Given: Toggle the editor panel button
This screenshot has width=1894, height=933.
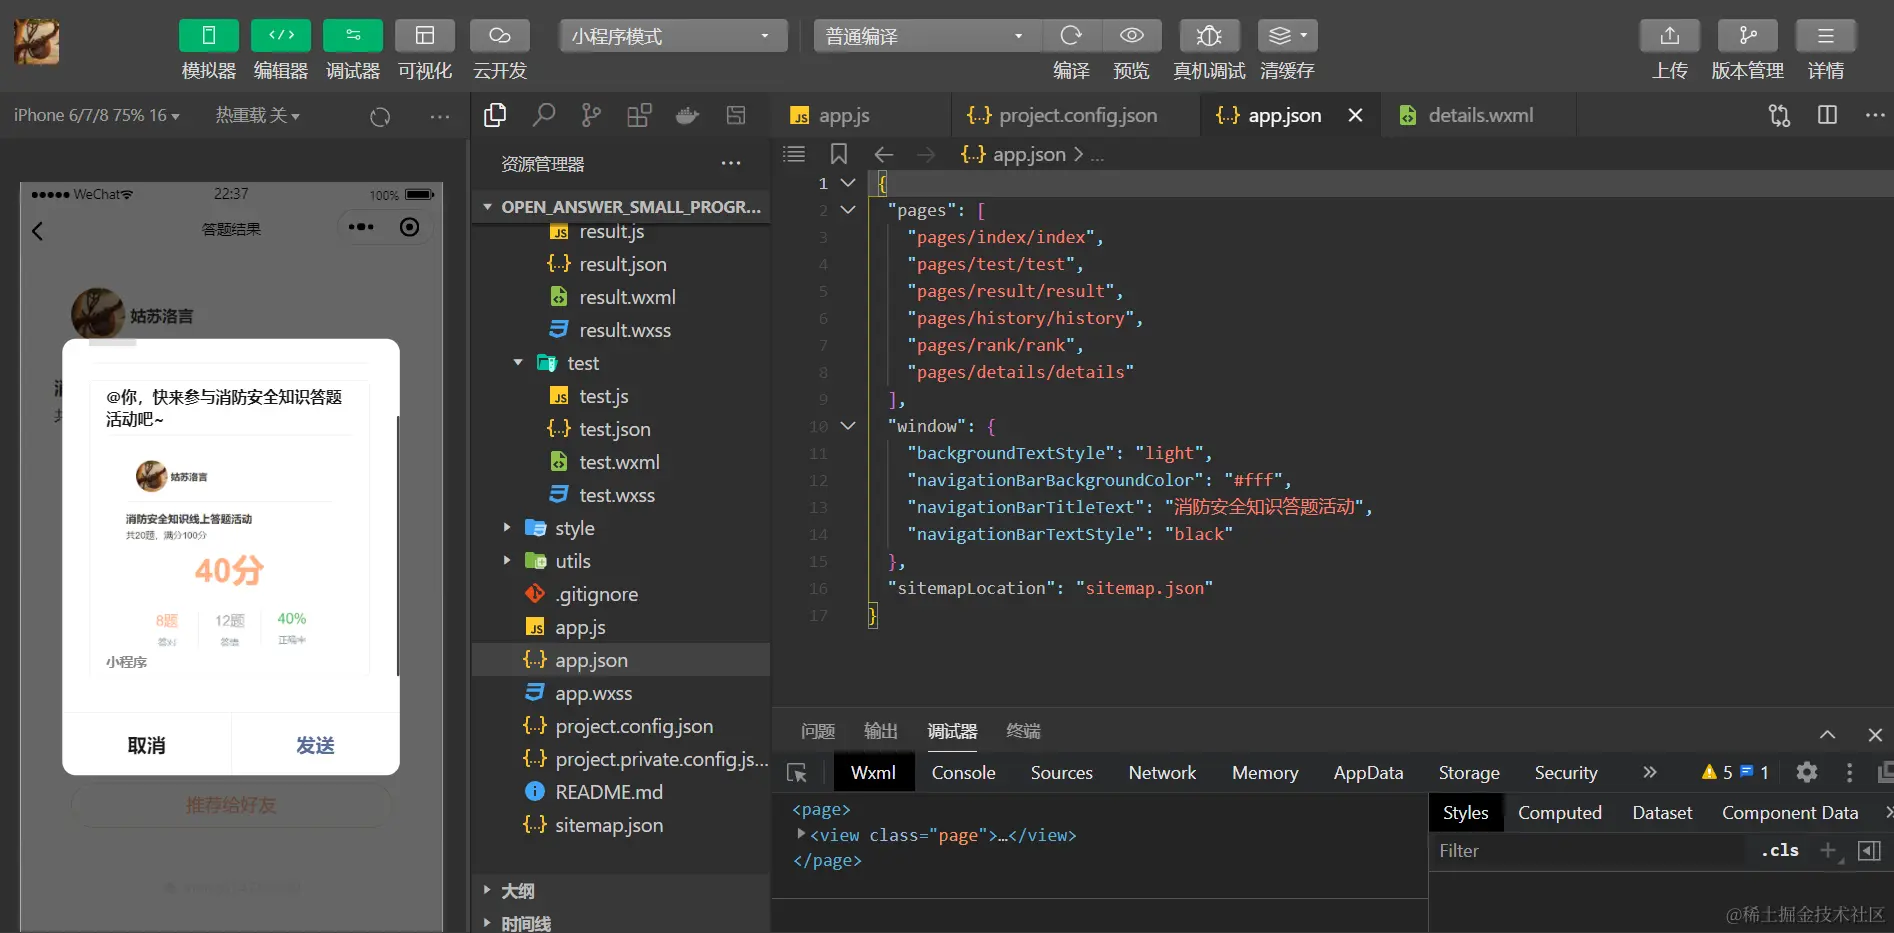Looking at the screenshot, I should tap(281, 36).
